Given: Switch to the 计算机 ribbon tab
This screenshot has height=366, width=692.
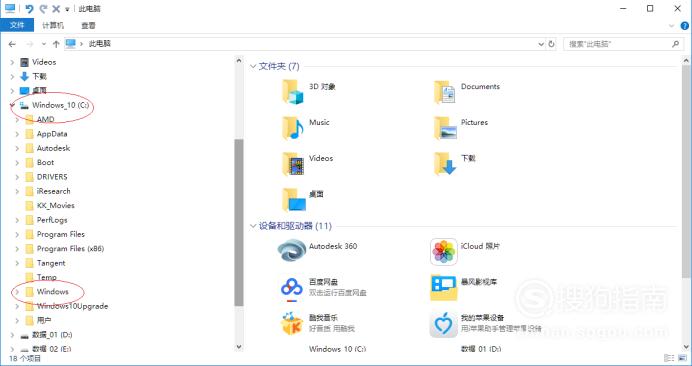Looking at the screenshot, I should pos(53,25).
